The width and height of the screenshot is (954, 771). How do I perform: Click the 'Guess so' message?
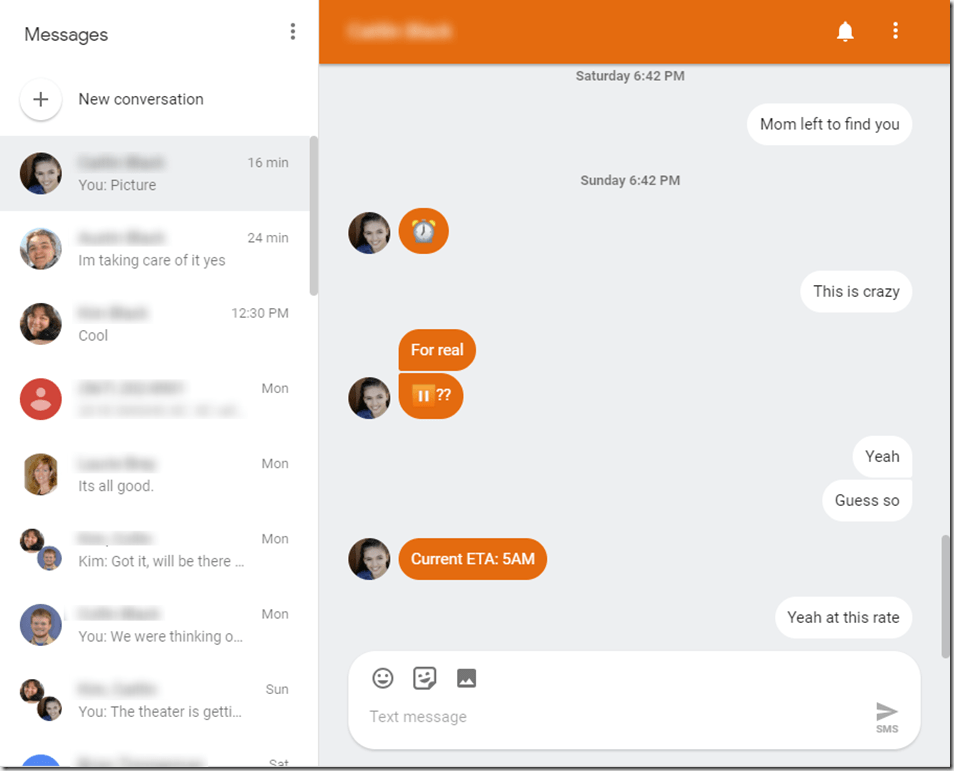[x=867, y=500]
